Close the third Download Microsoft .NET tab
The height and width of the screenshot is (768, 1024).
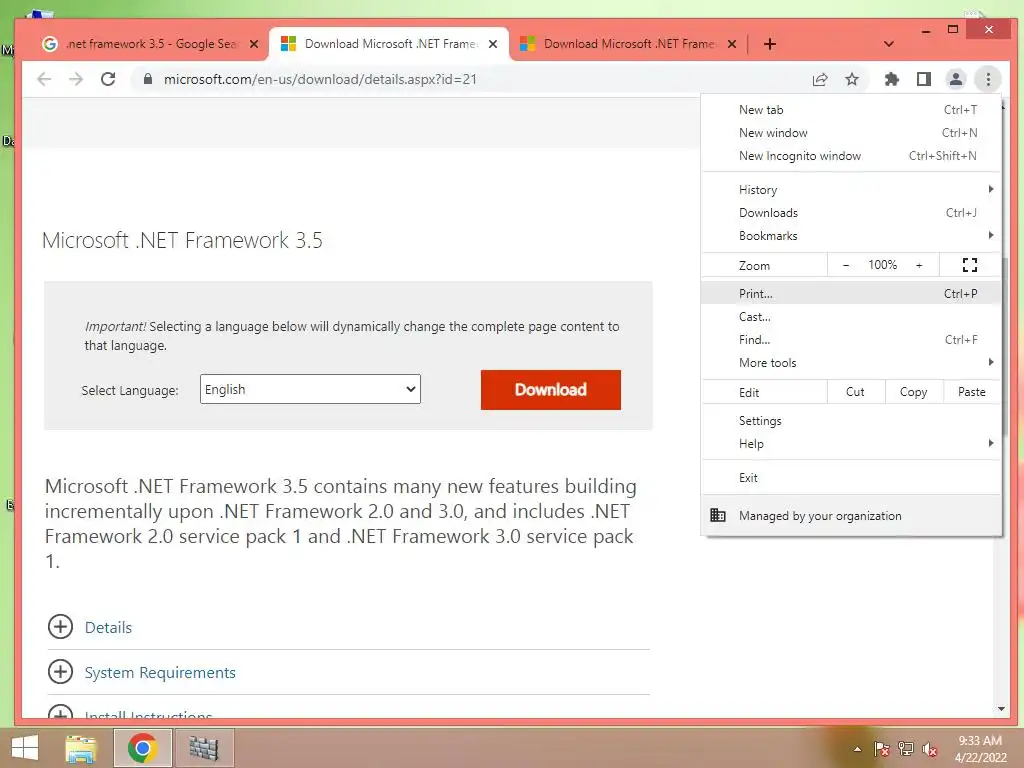coord(732,44)
